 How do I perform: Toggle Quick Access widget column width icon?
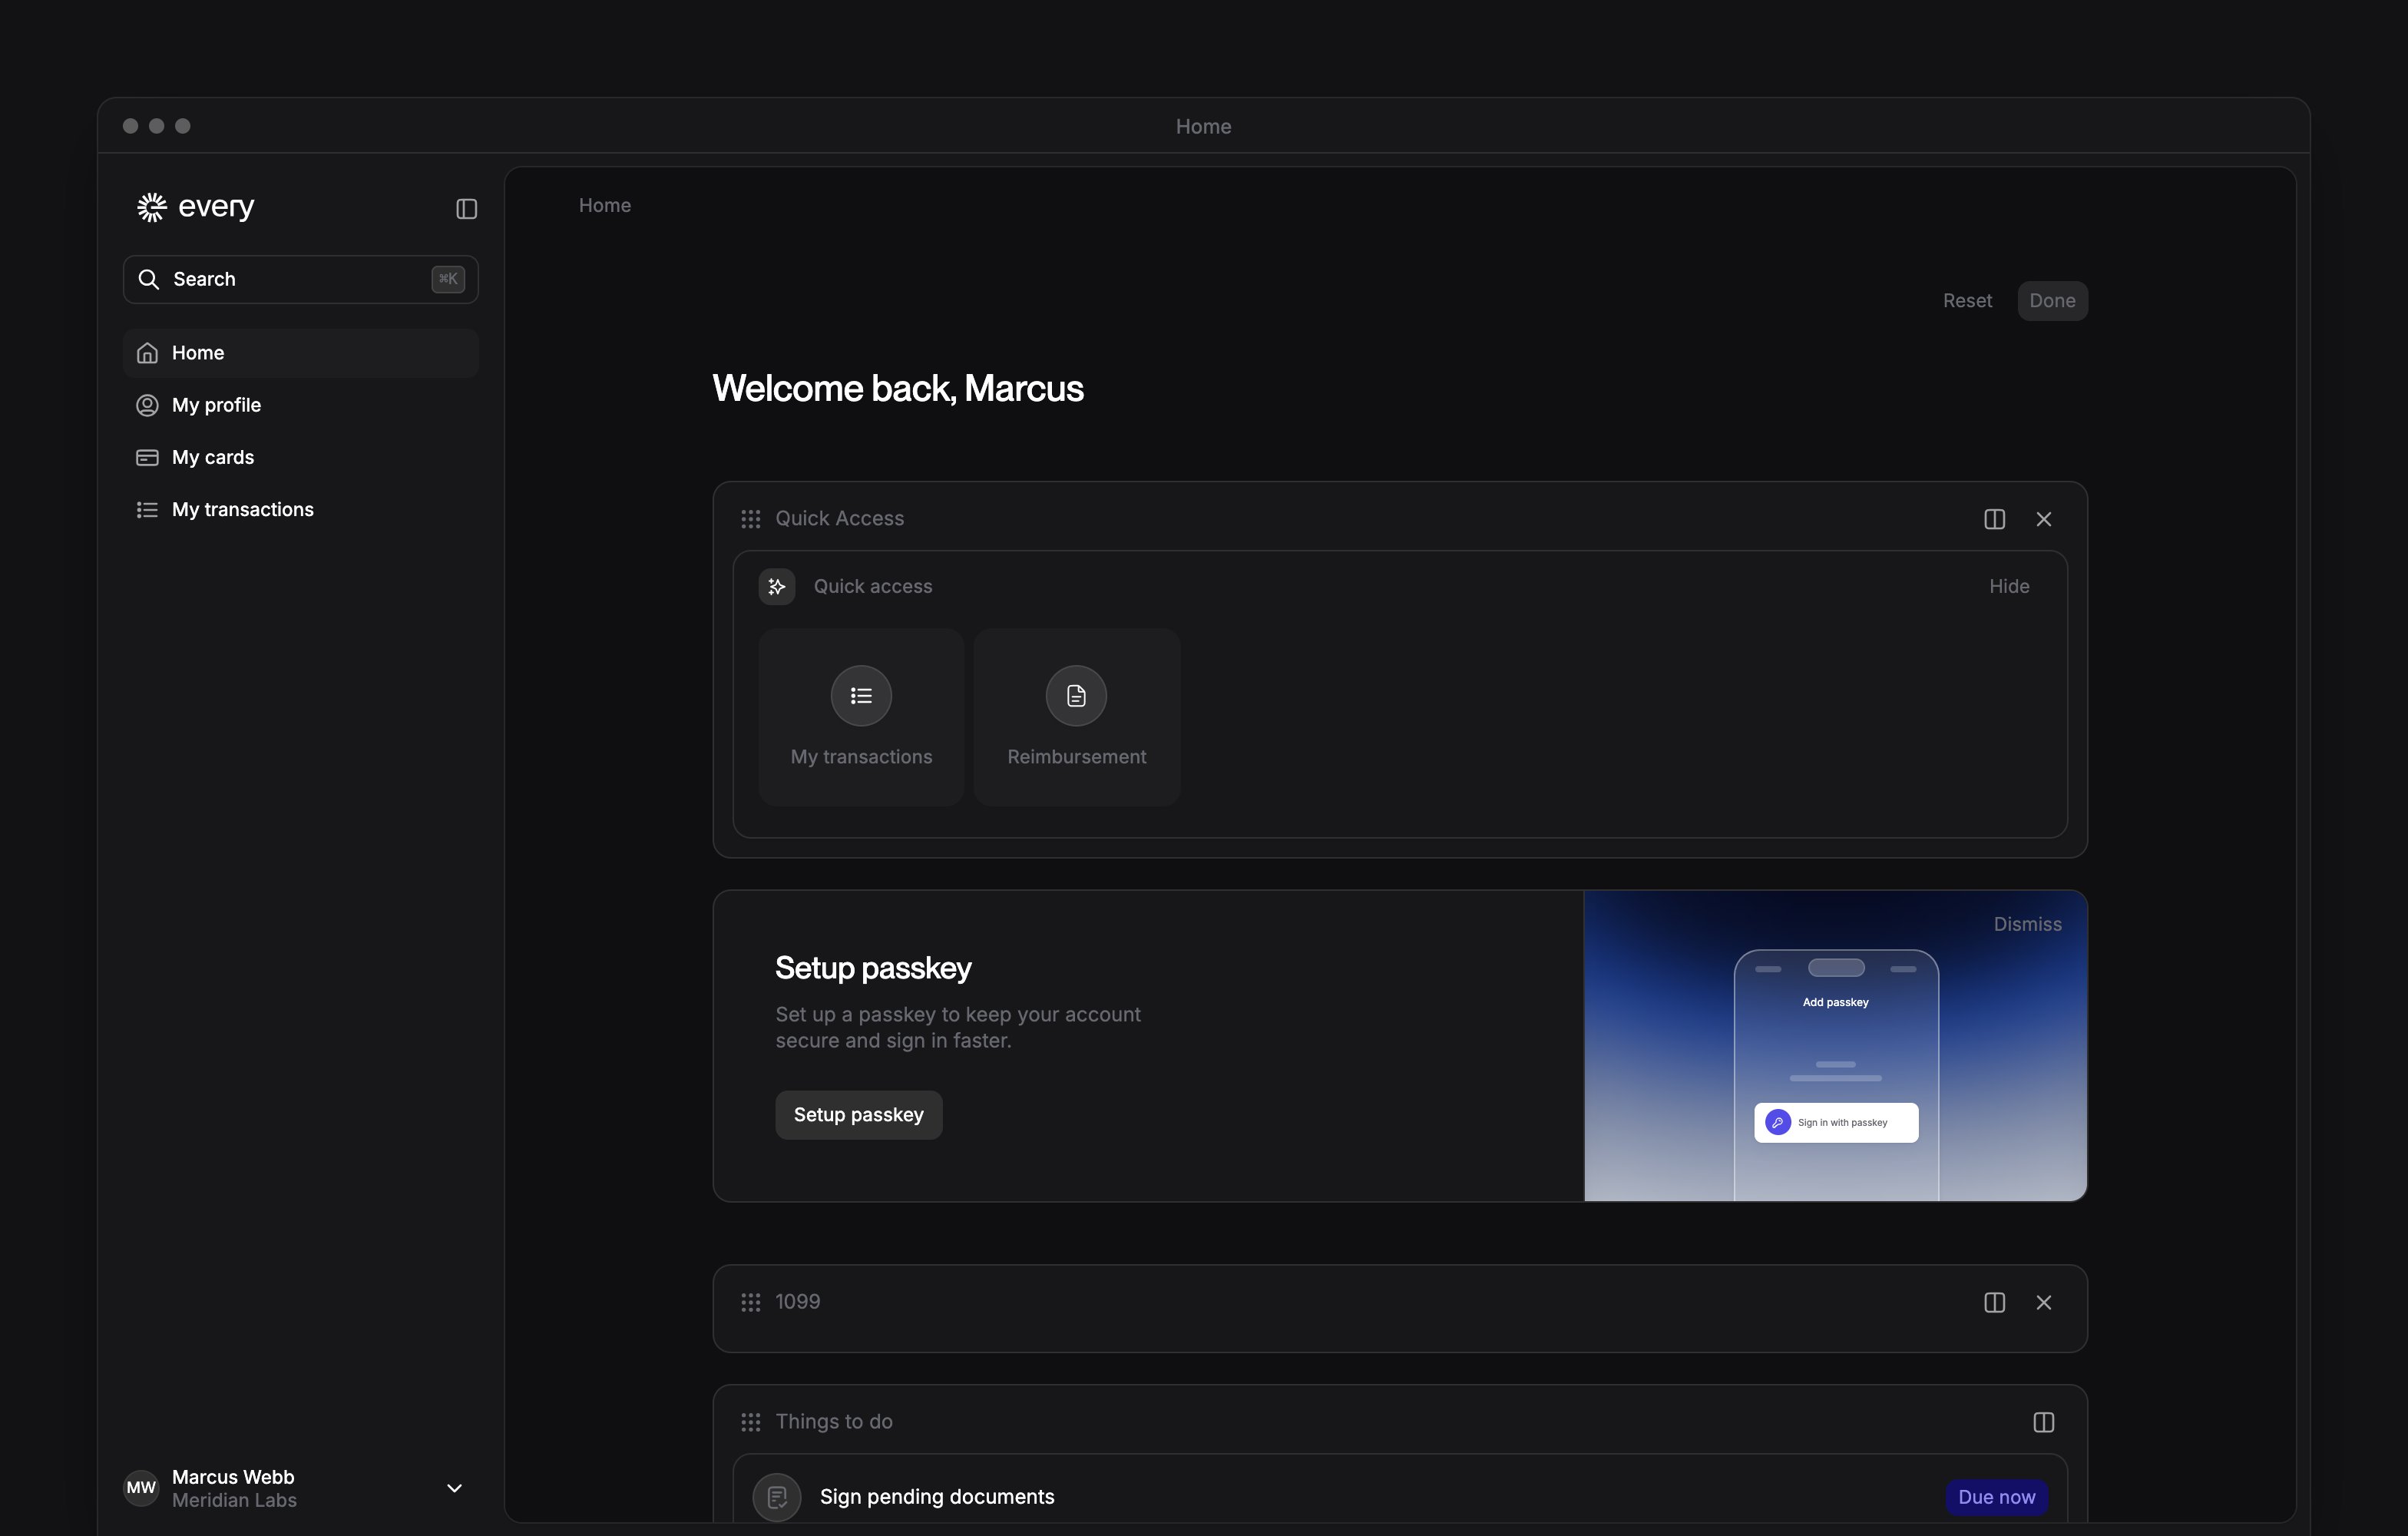[1995, 519]
